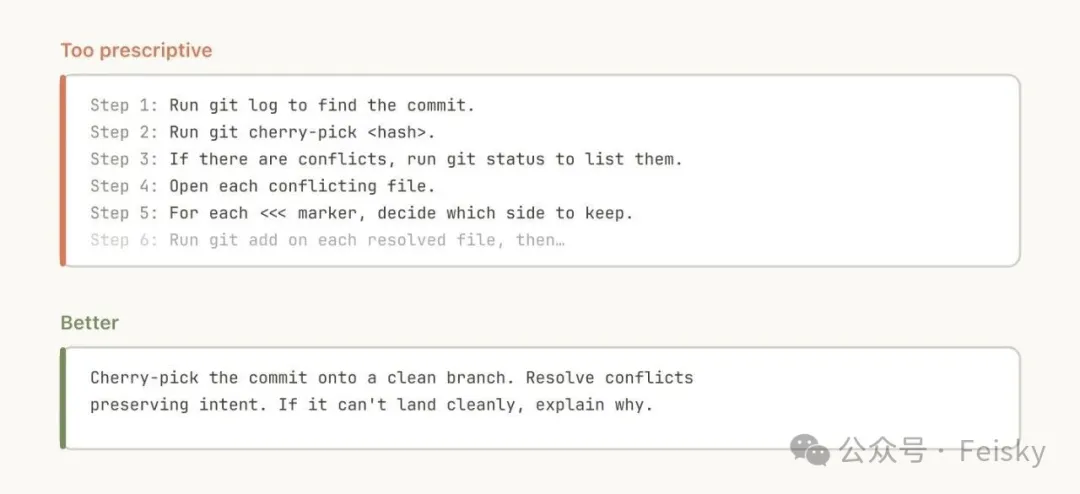The width and height of the screenshot is (1080, 494).
Task: Click the "explain why." ending text
Action: point(593,405)
